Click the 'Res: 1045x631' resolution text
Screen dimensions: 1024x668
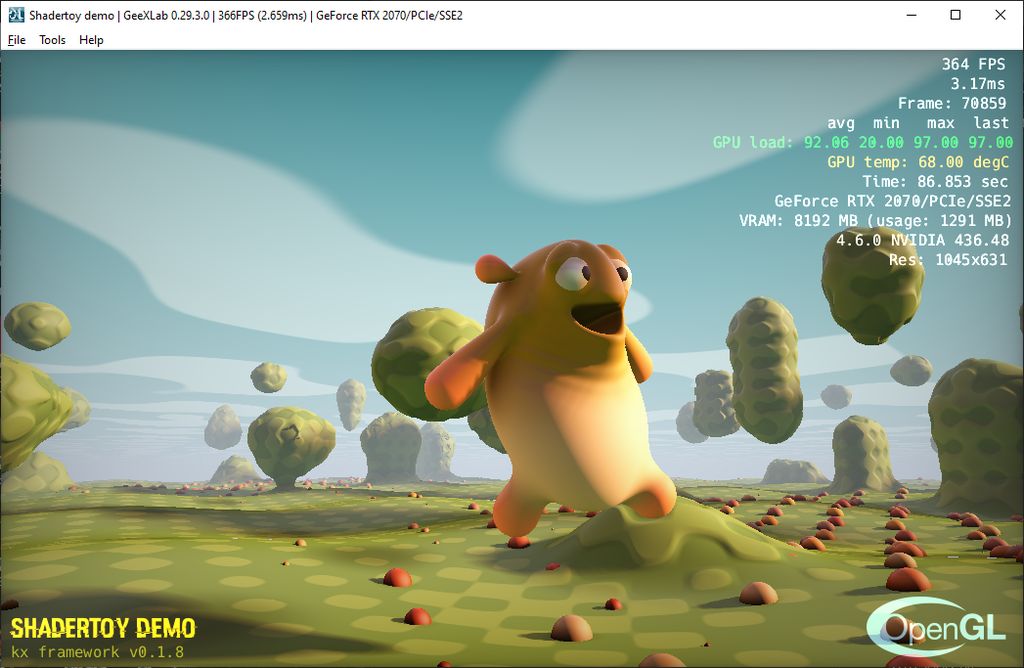click(x=948, y=260)
